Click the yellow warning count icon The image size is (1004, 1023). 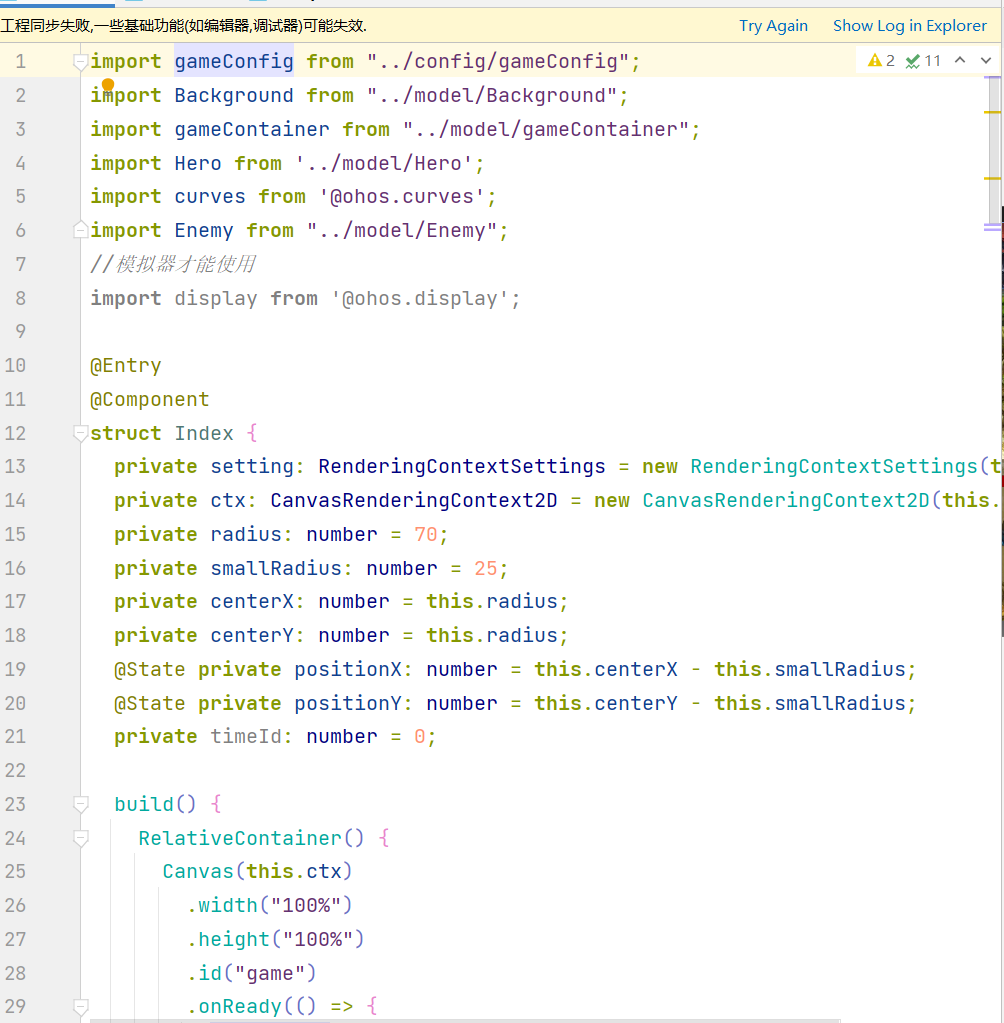click(x=874, y=61)
